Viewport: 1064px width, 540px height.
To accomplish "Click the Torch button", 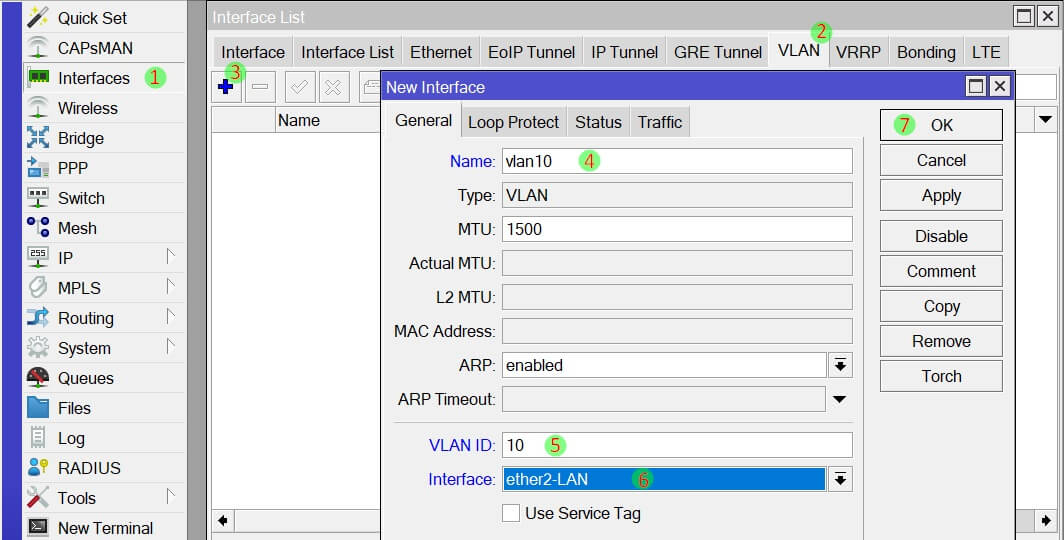I will (x=941, y=376).
